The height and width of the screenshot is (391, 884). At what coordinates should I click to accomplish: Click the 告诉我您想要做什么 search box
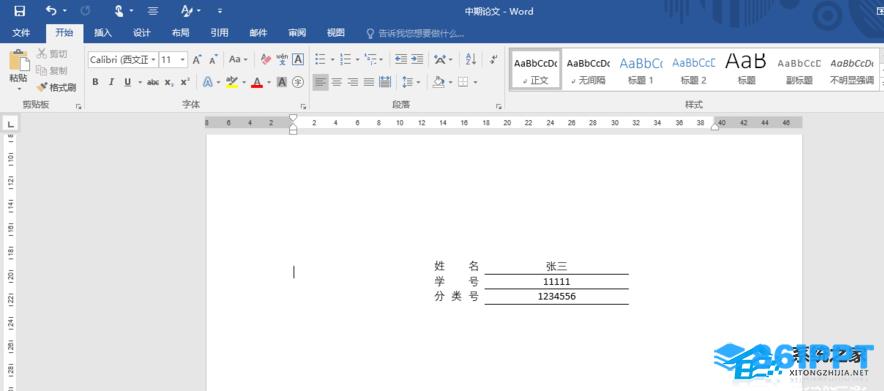point(415,33)
